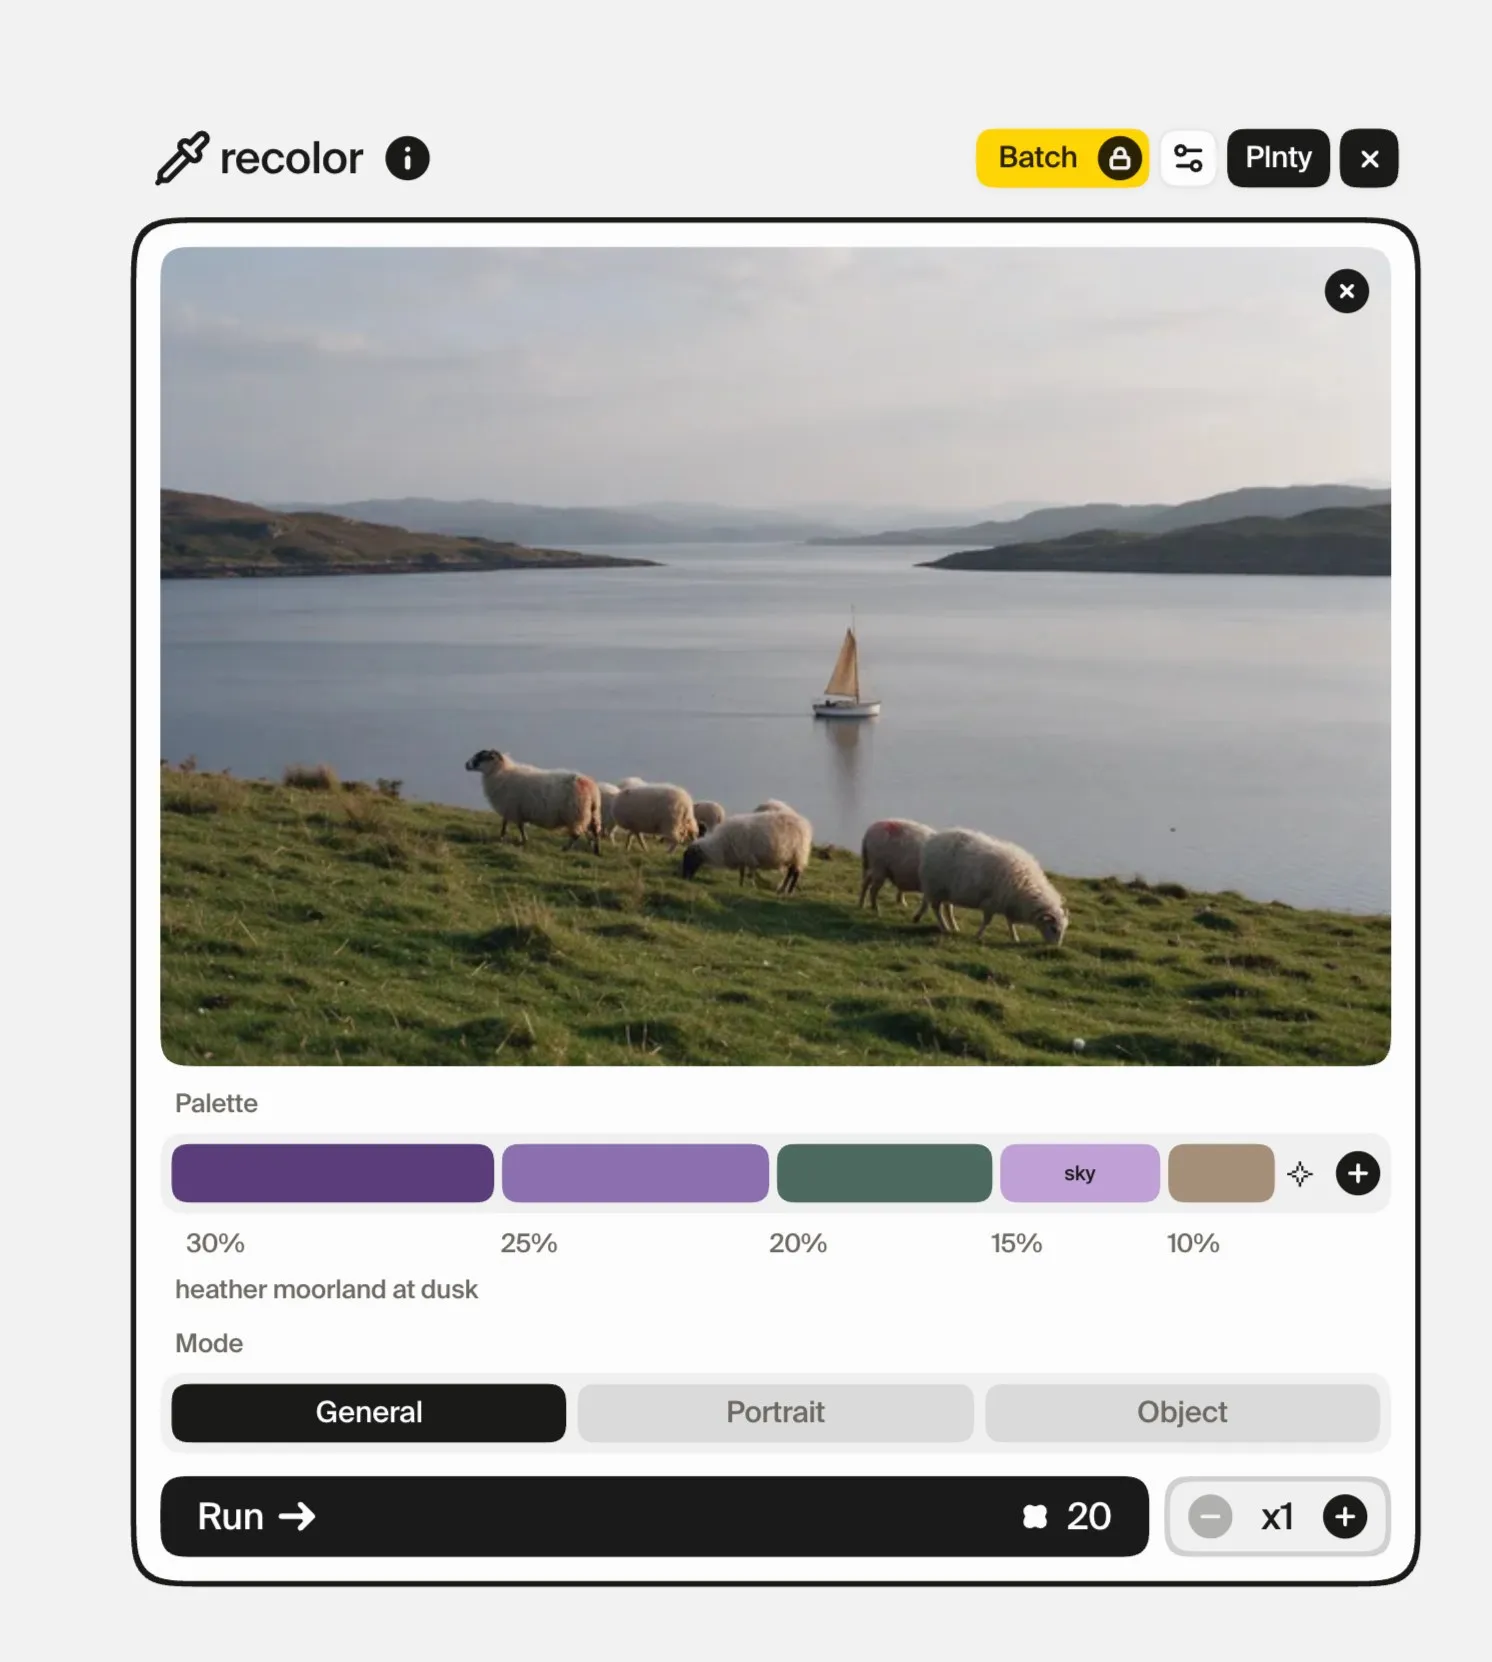Select the tan 10% swatch
Image resolution: width=1492 pixels, height=1662 pixels.
[x=1221, y=1173]
